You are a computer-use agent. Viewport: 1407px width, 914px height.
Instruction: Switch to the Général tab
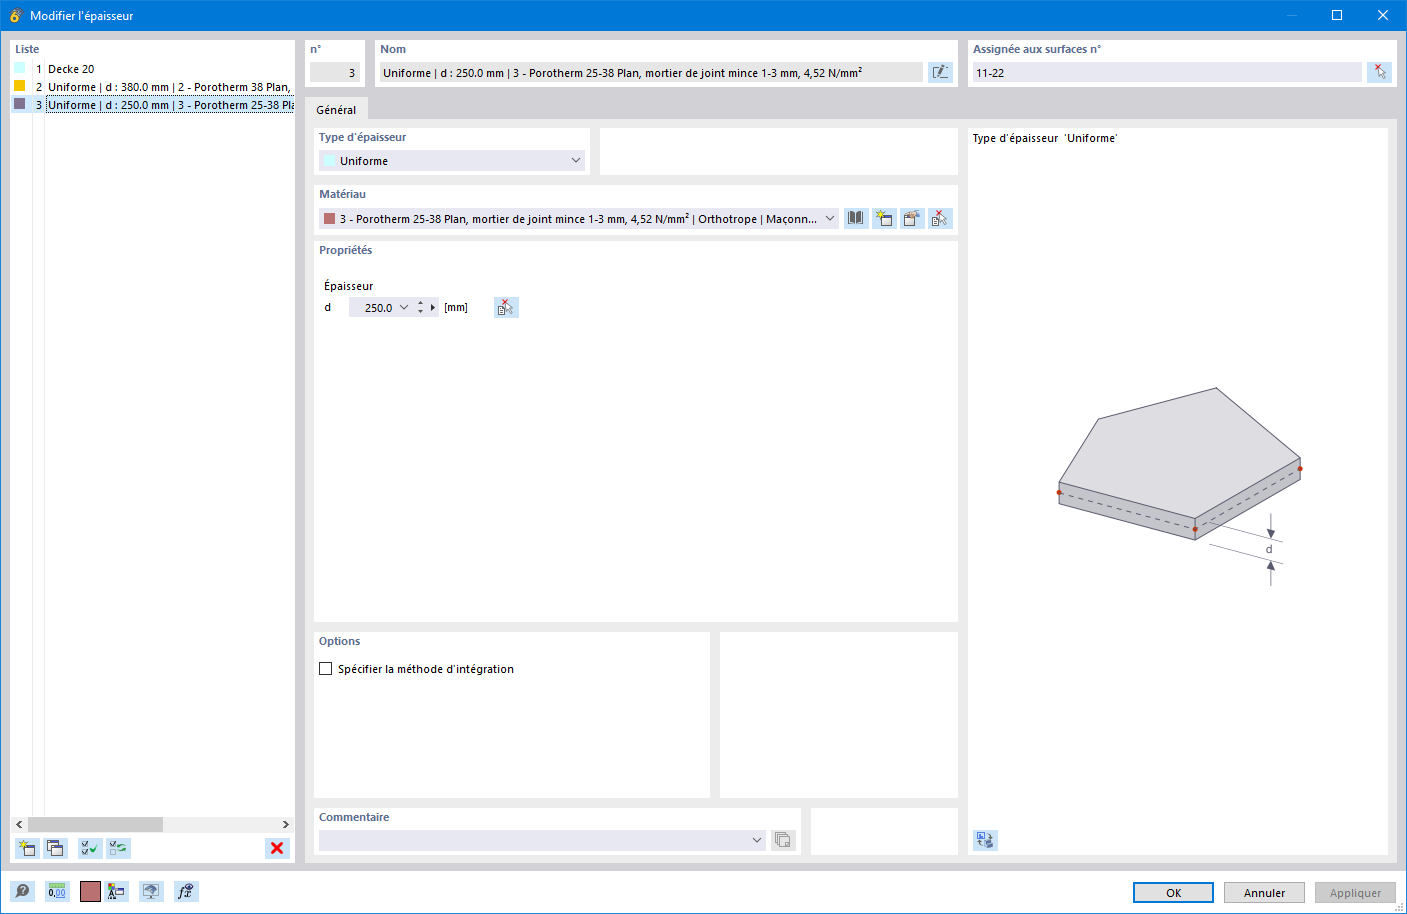point(336,110)
